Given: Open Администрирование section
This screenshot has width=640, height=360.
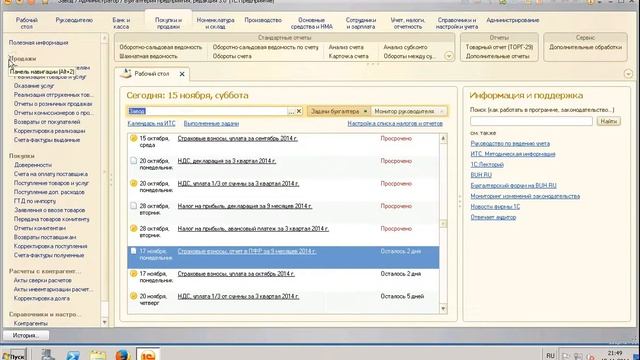Looking at the screenshot, I should pyautogui.click(x=512, y=20).
